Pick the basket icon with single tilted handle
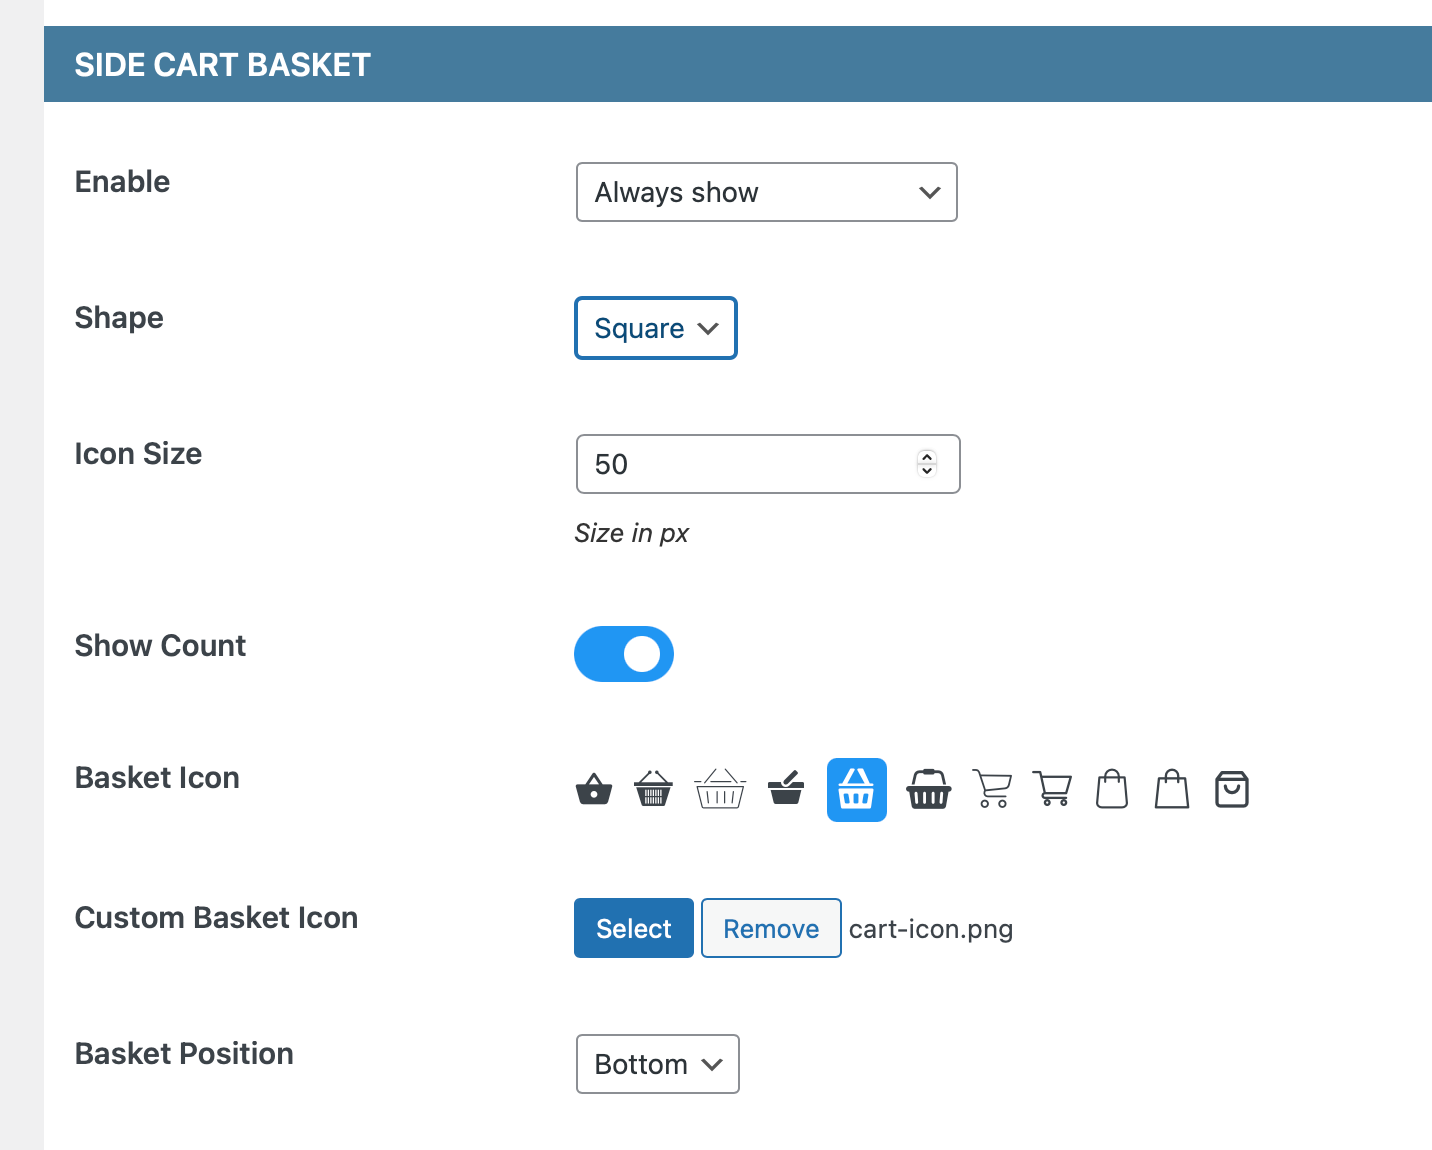The width and height of the screenshot is (1432, 1150). pyautogui.click(x=786, y=790)
